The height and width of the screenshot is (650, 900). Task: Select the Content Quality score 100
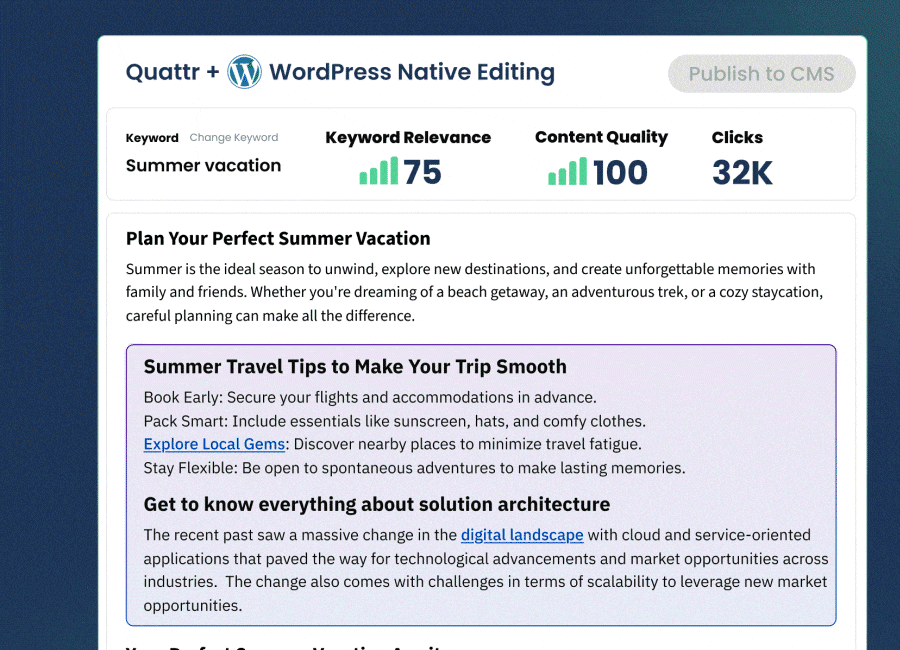coord(620,172)
